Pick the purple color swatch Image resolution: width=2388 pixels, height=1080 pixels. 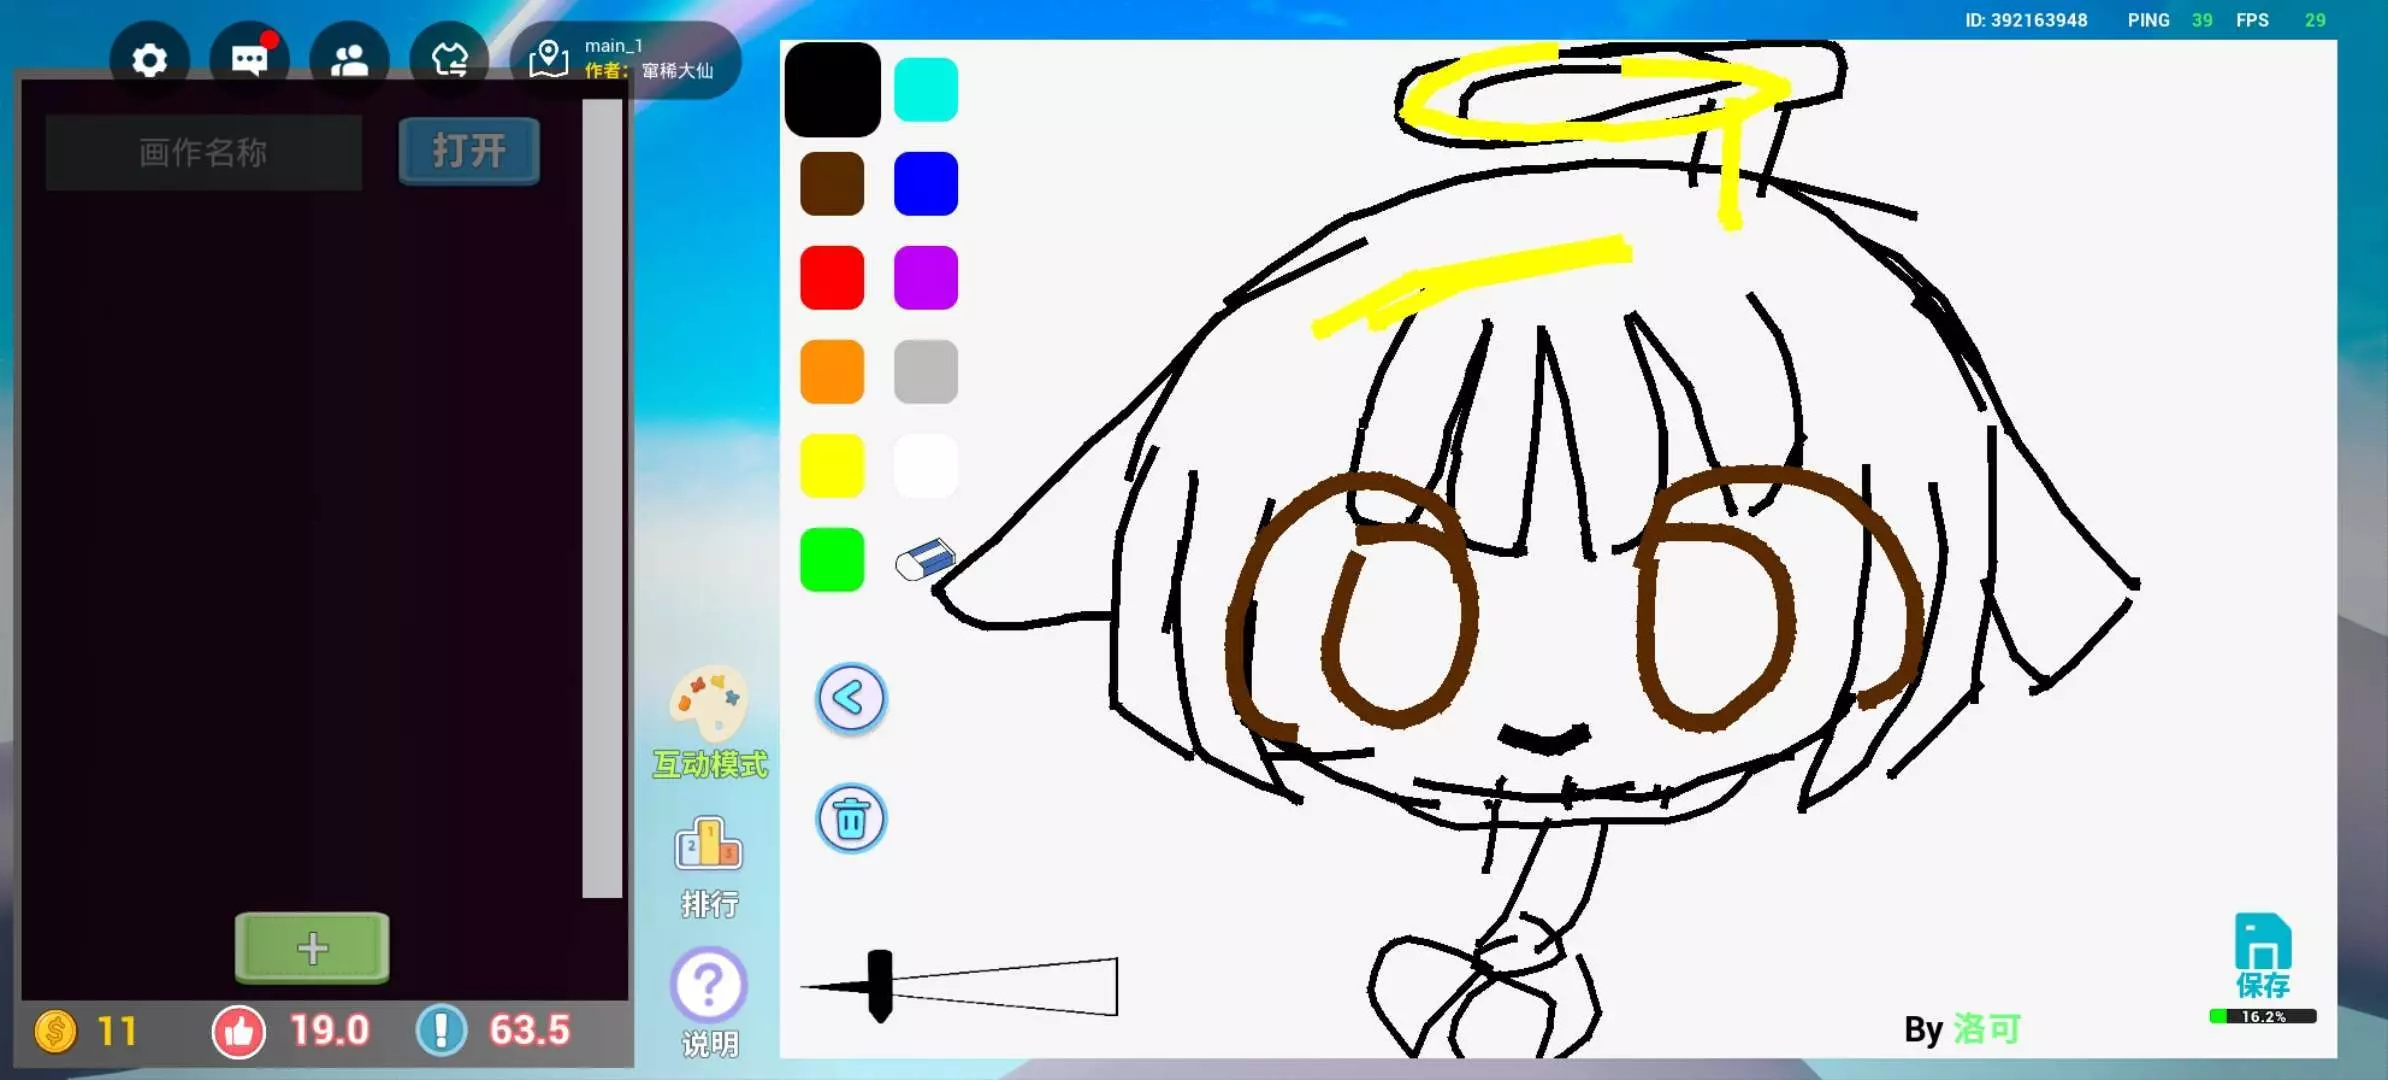click(925, 277)
